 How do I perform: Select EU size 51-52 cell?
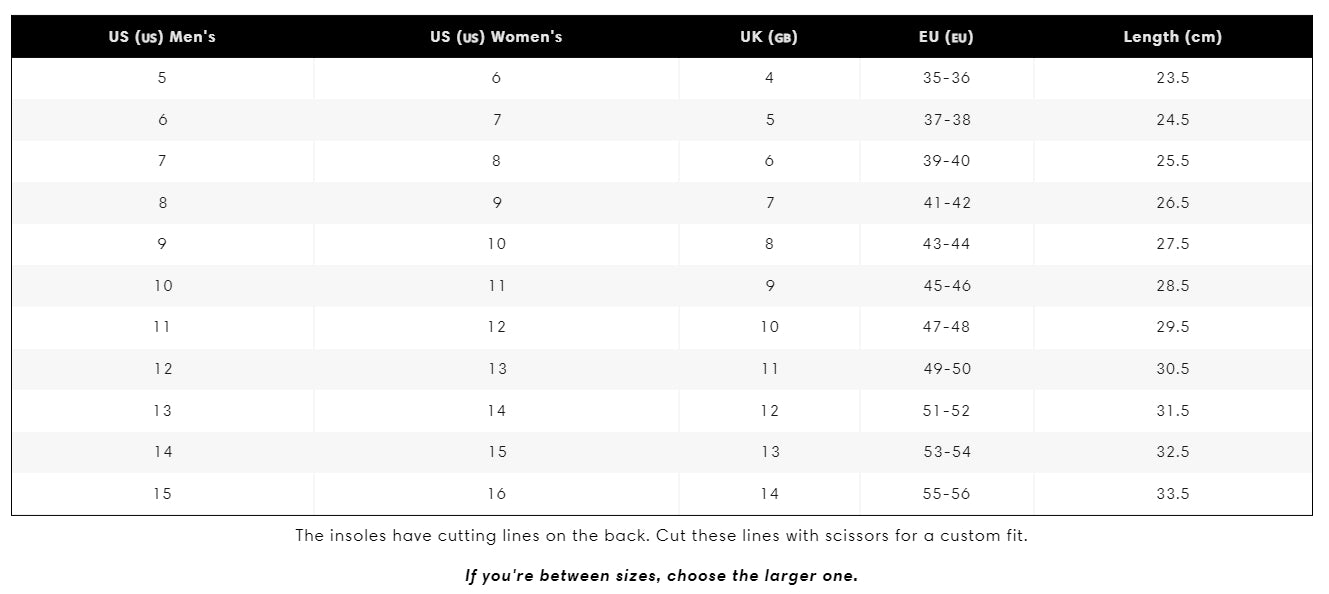coord(946,411)
